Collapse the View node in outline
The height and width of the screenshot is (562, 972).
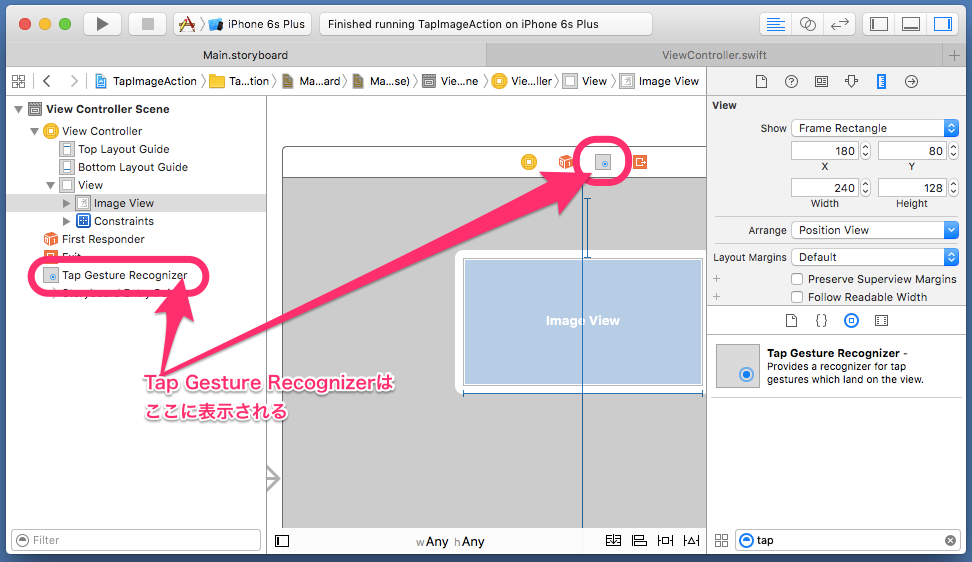pyautogui.click(x=51, y=185)
